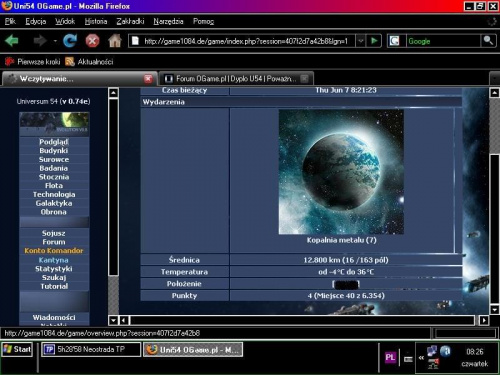Screen dimensions: 500x375
Task: Switch to Neostrada TP taskbar item
Action: [91, 349]
